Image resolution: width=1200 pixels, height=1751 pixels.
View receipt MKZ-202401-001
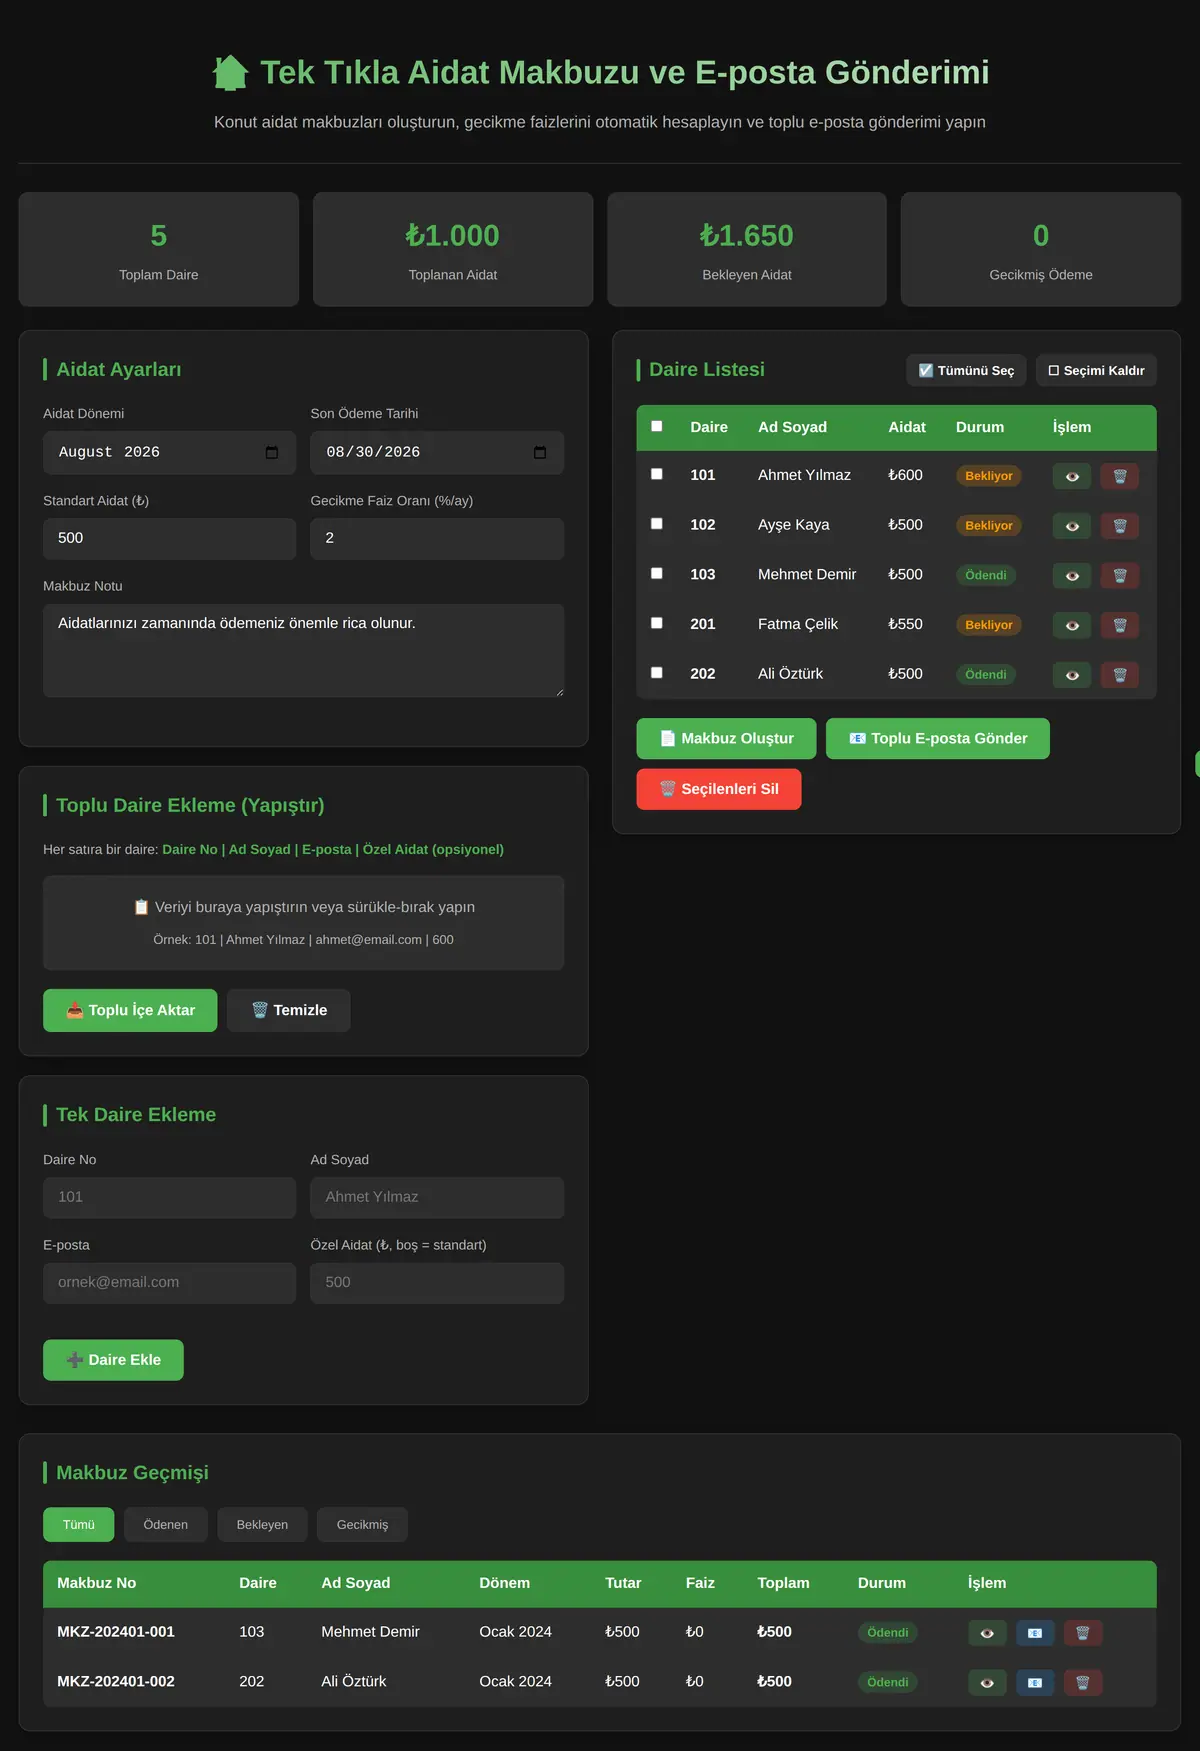[x=987, y=1633]
